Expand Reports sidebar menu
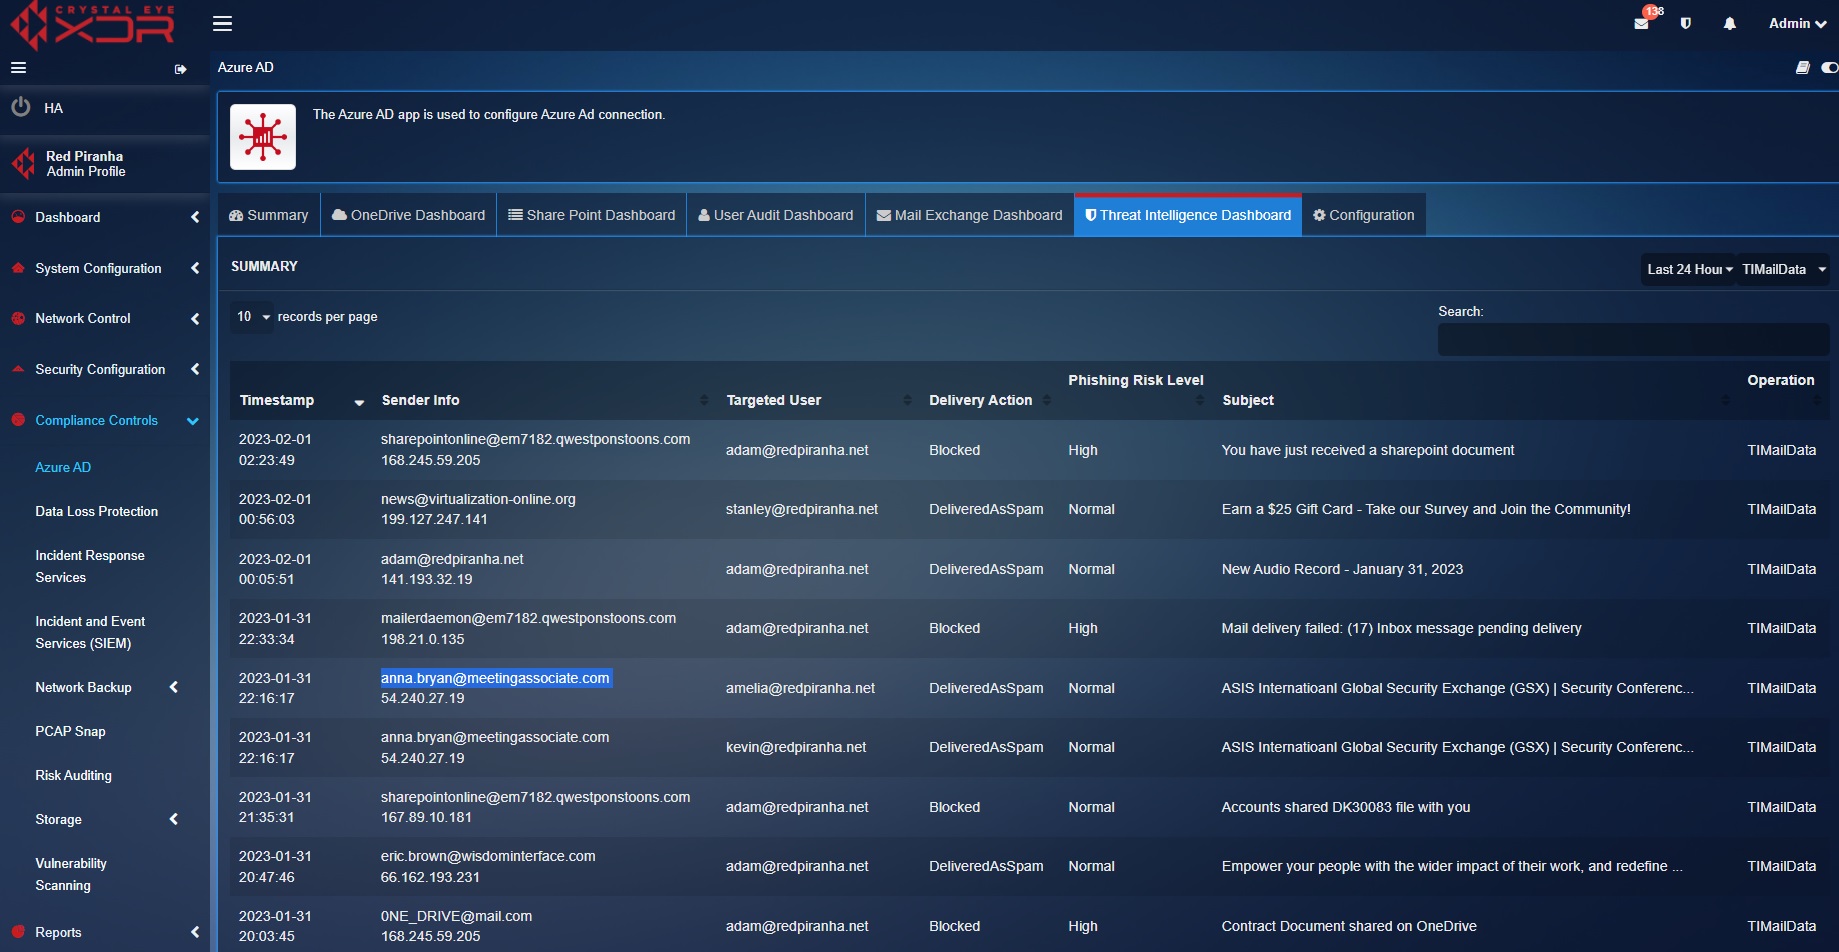1839x952 pixels. tap(105, 932)
